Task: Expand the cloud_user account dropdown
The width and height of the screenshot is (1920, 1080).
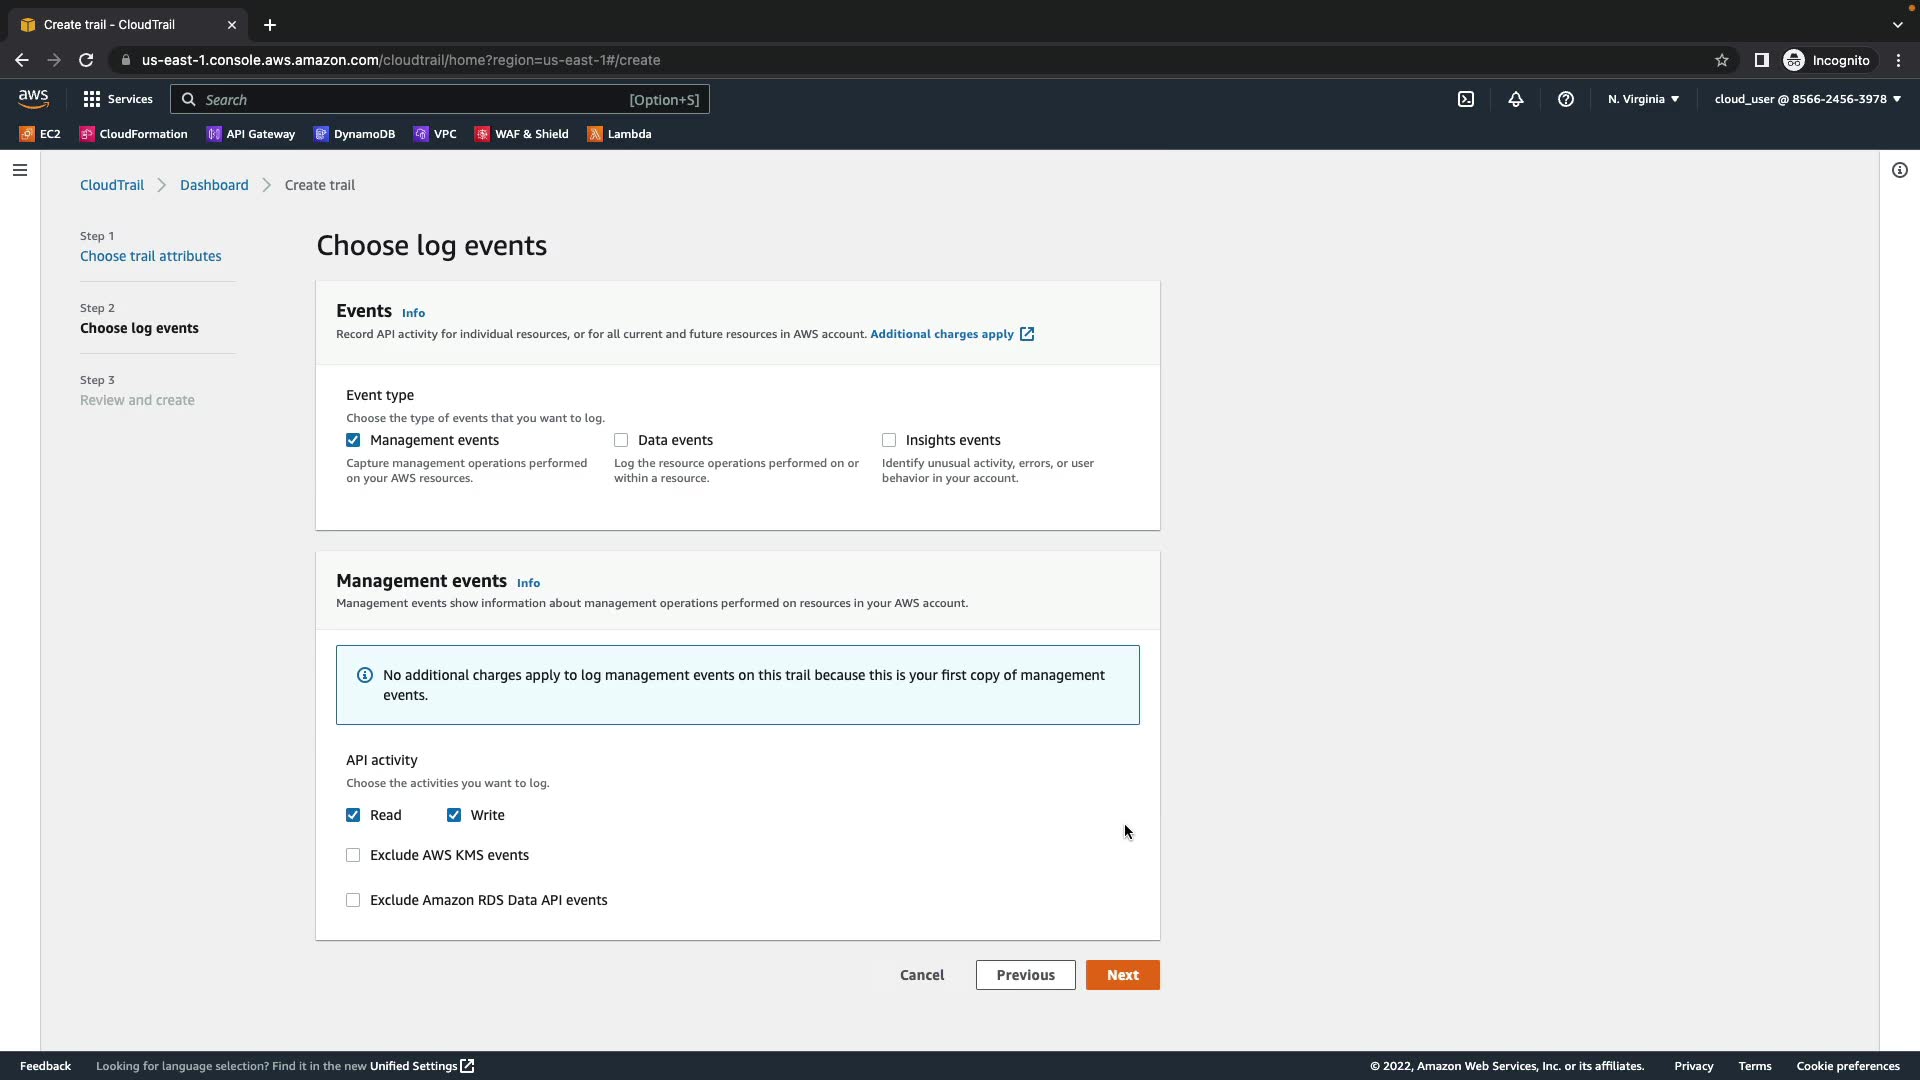Action: 1807,99
